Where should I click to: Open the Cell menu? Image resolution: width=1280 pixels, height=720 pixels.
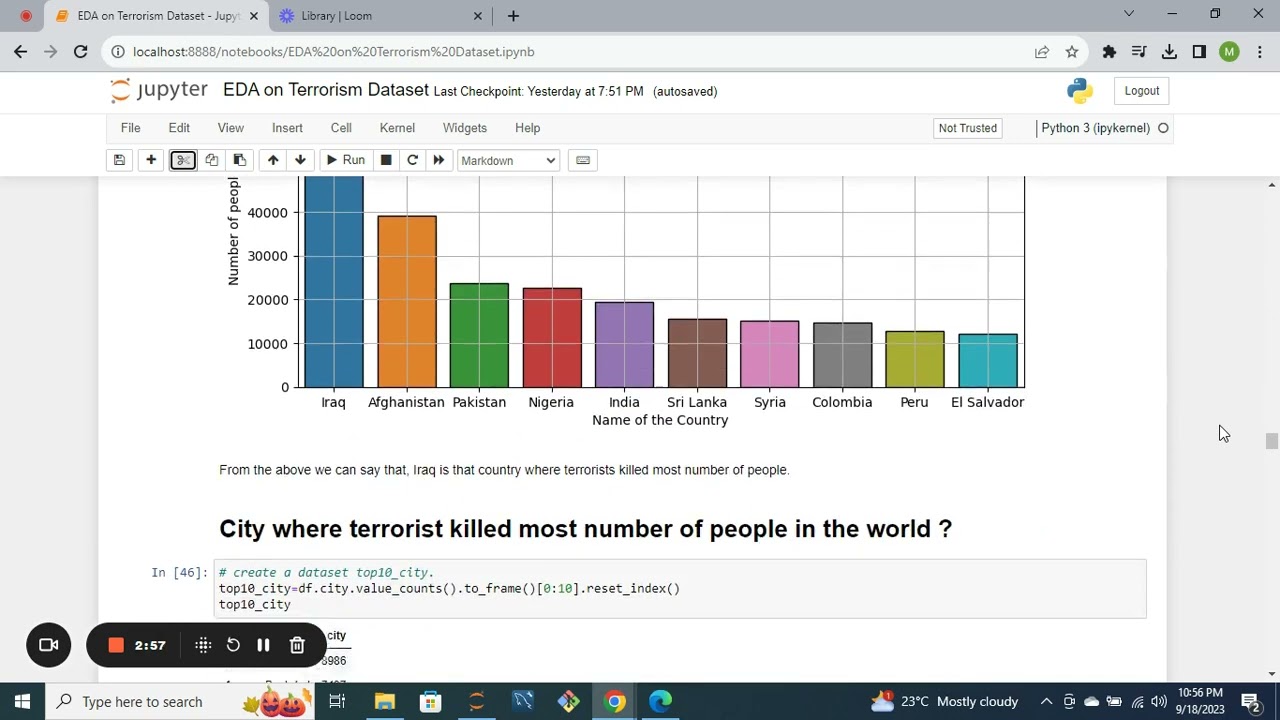click(x=341, y=128)
